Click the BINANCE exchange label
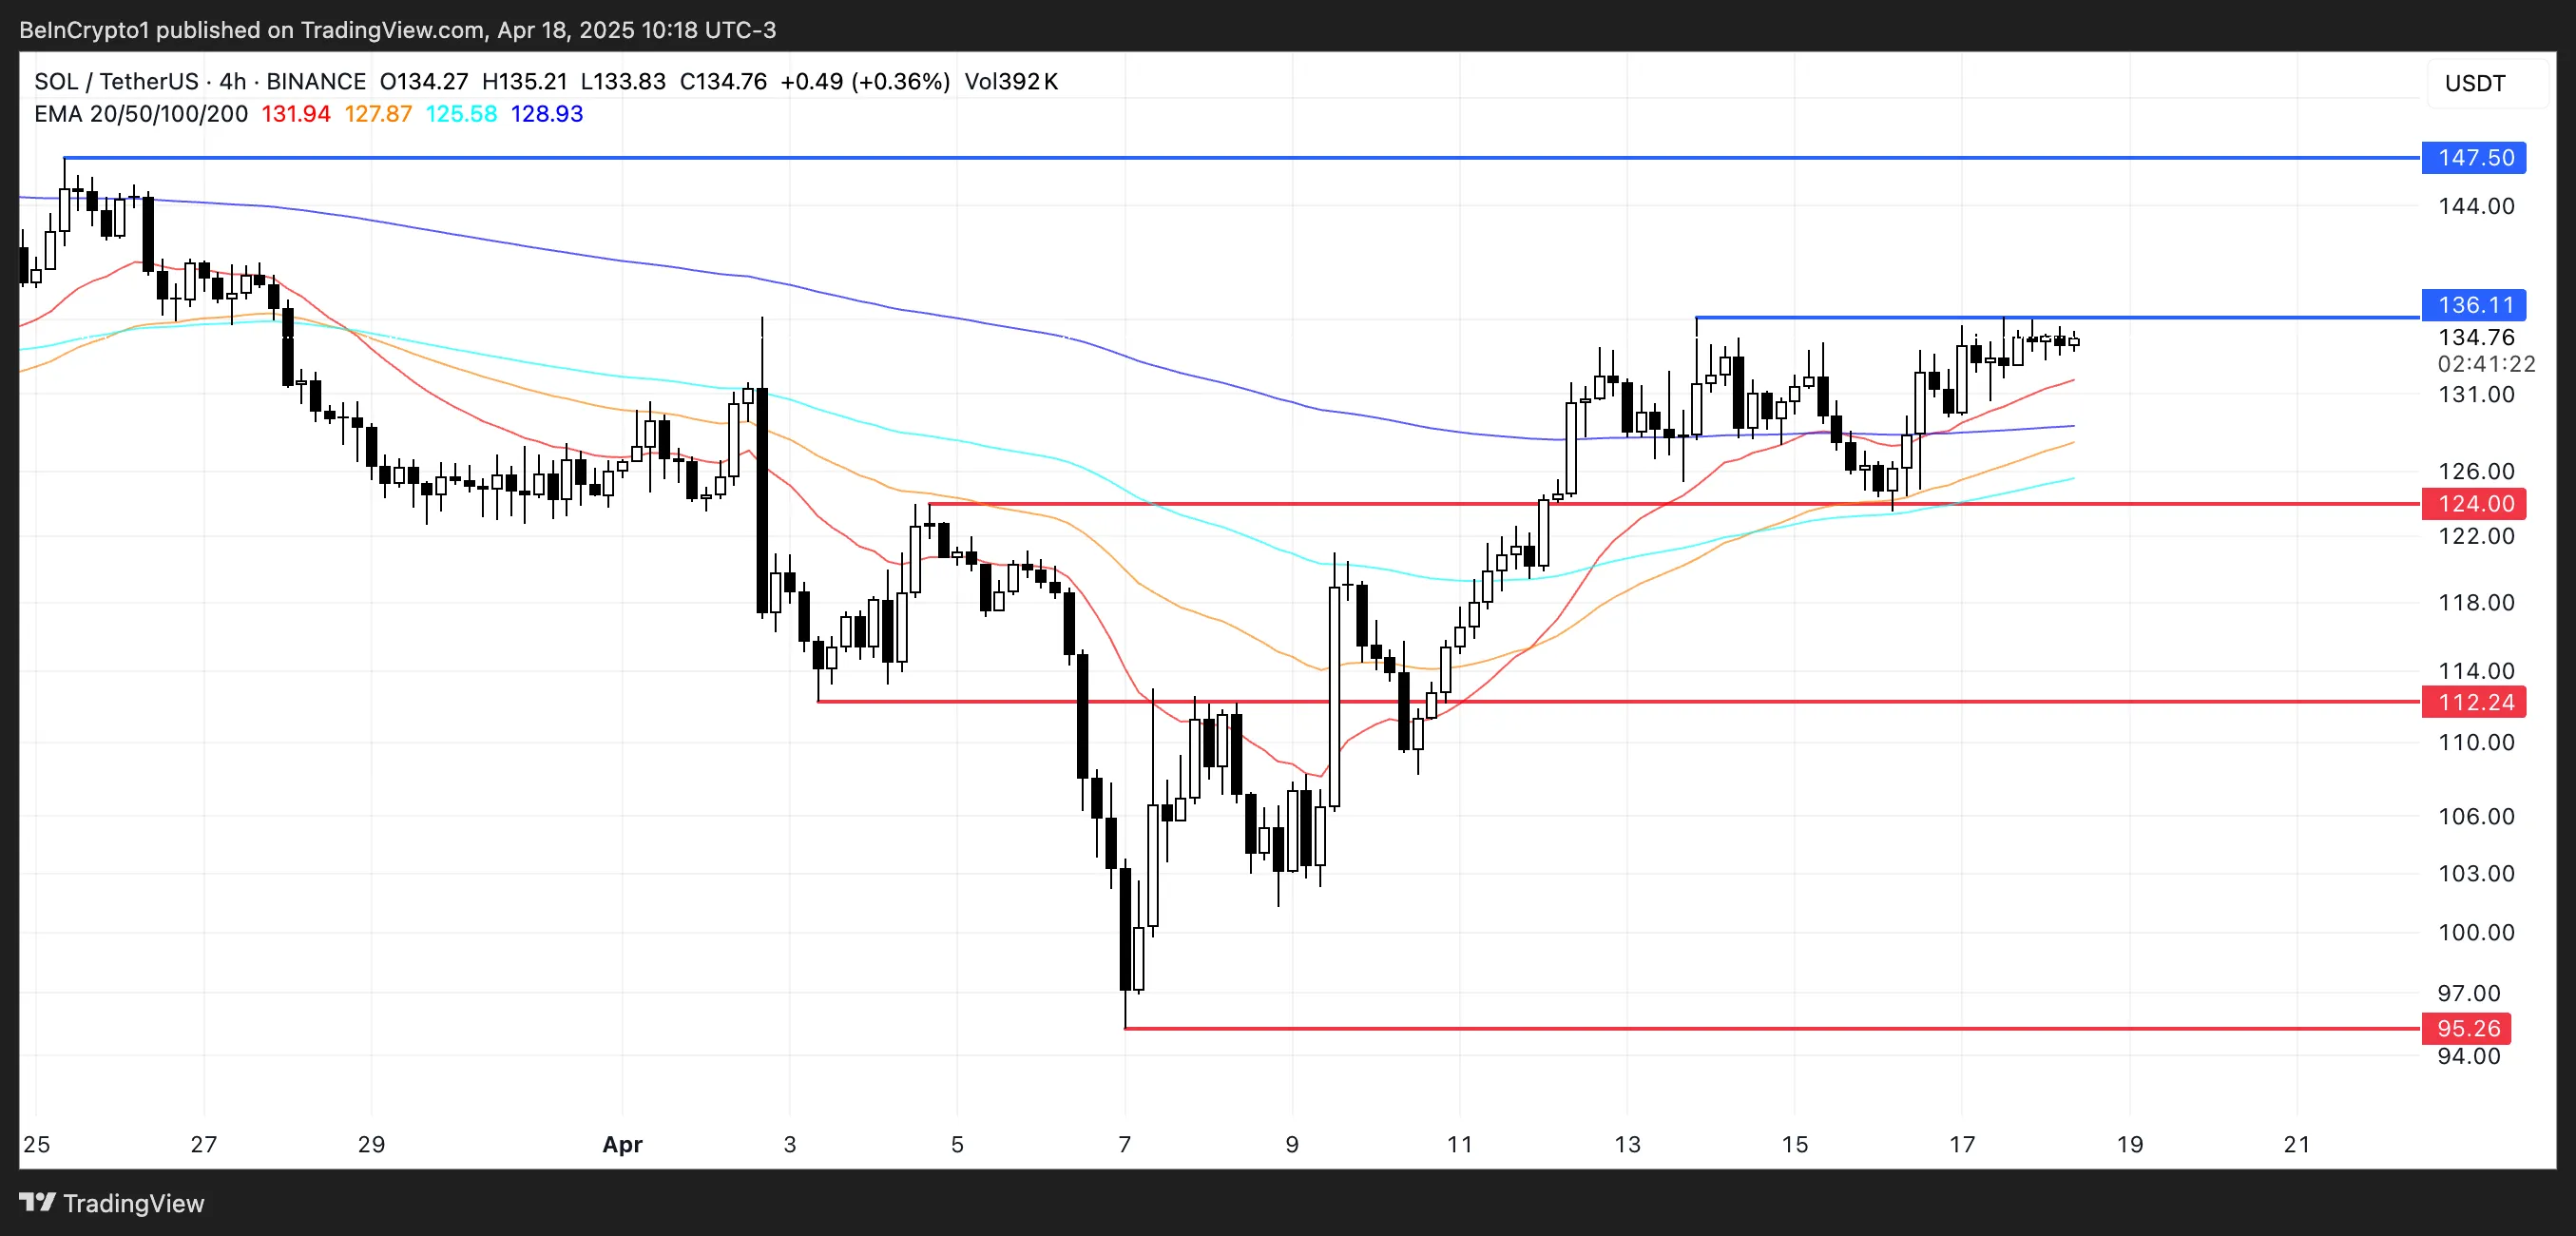Screen dimensions: 2576x1236 click(x=316, y=82)
